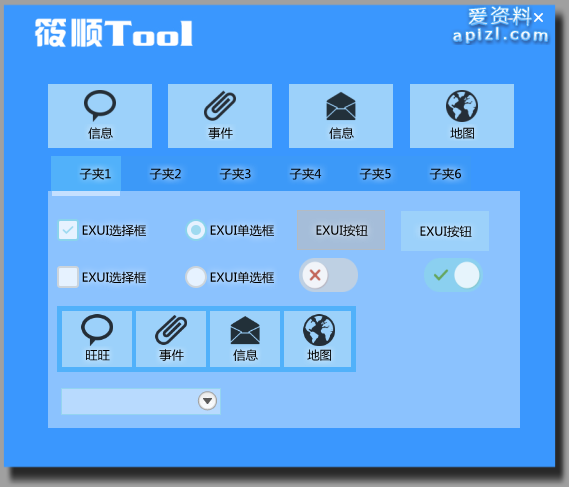Open the speech bubble 信息 tile in the top row
Viewport: 569px width, 487px height.
pos(100,116)
